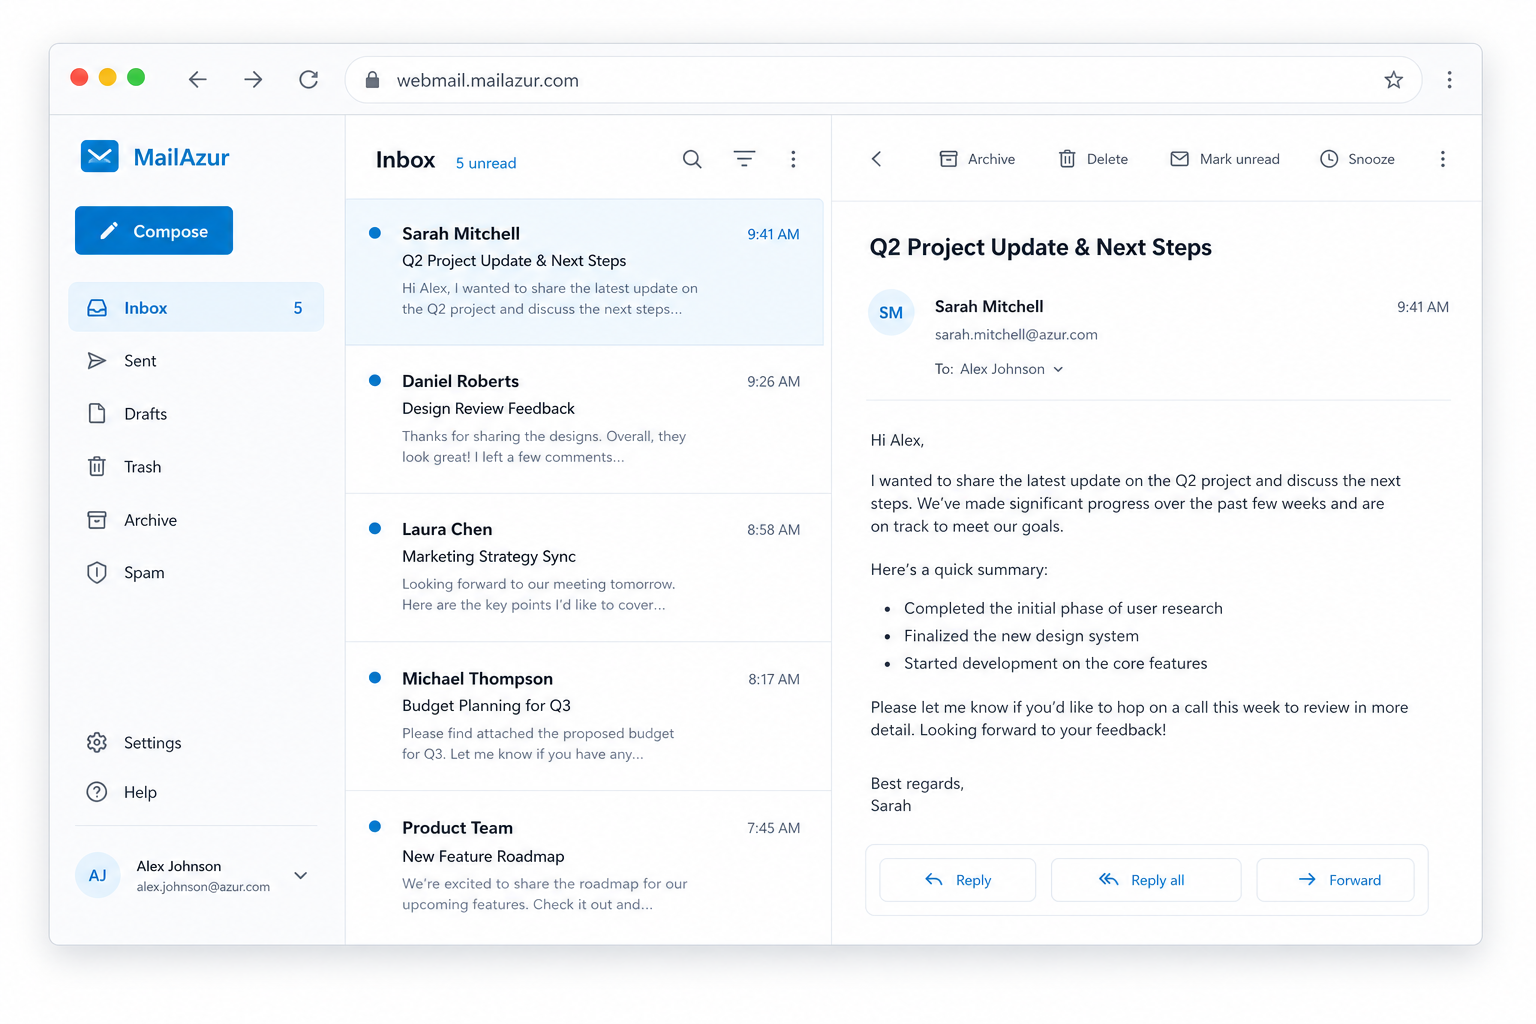1536x1024 pixels.
Task: Click unread dot on Sarah Mitchell email
Action: [375, 233]
